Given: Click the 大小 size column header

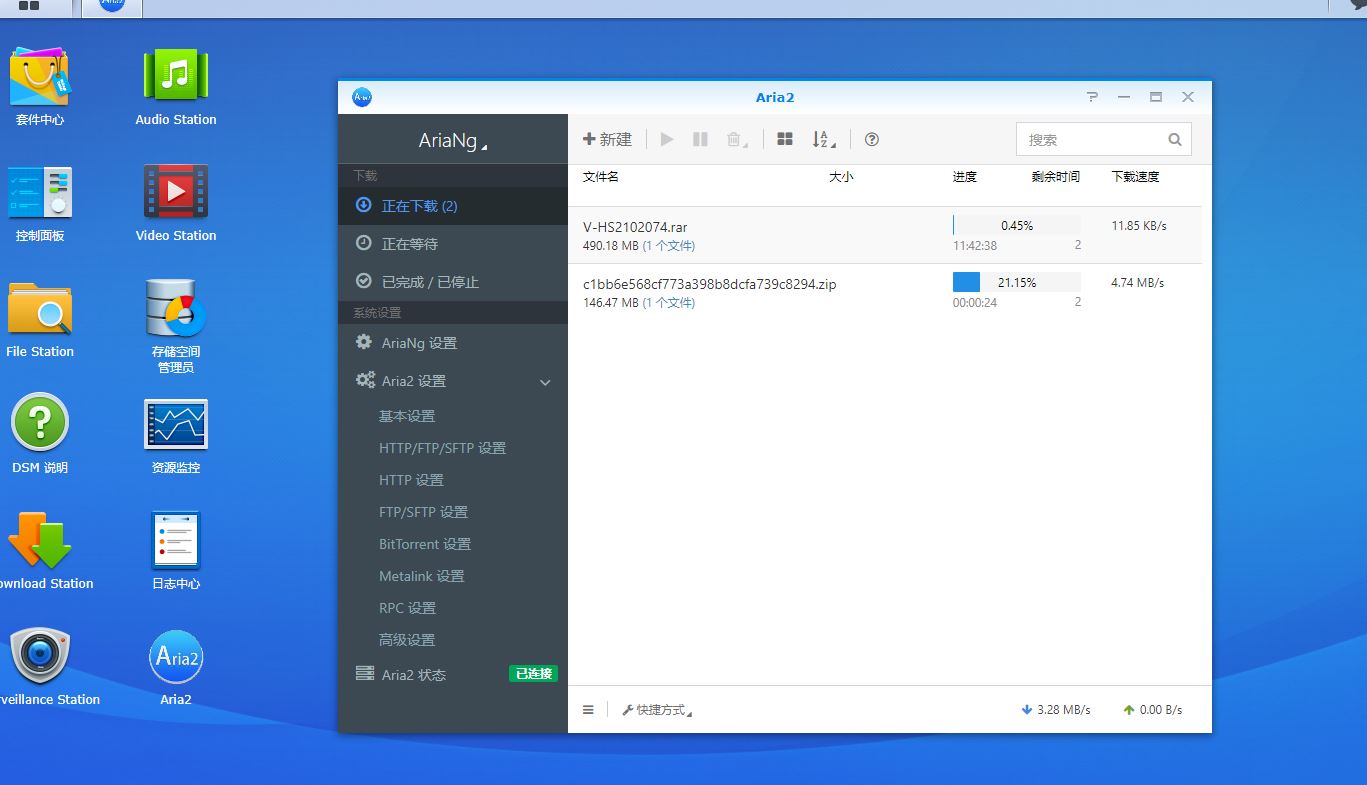Looking at the screenshot, I should click(x=841, y=177).
